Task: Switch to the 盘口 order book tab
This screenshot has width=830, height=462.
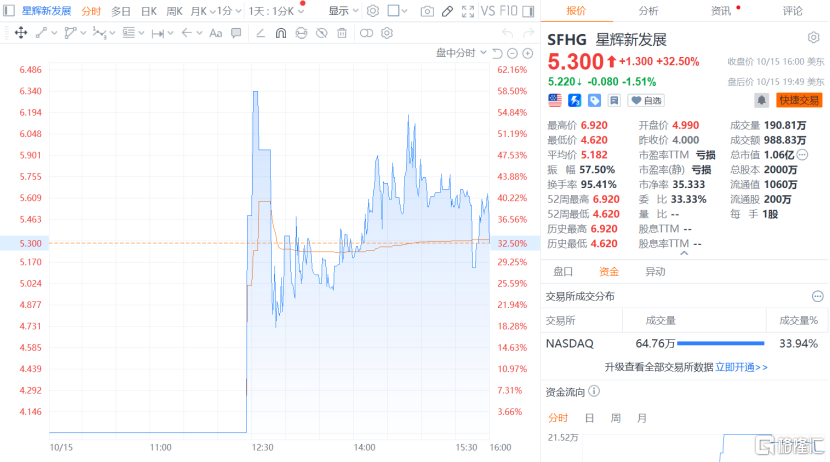Action: click(x=563, y=271)
